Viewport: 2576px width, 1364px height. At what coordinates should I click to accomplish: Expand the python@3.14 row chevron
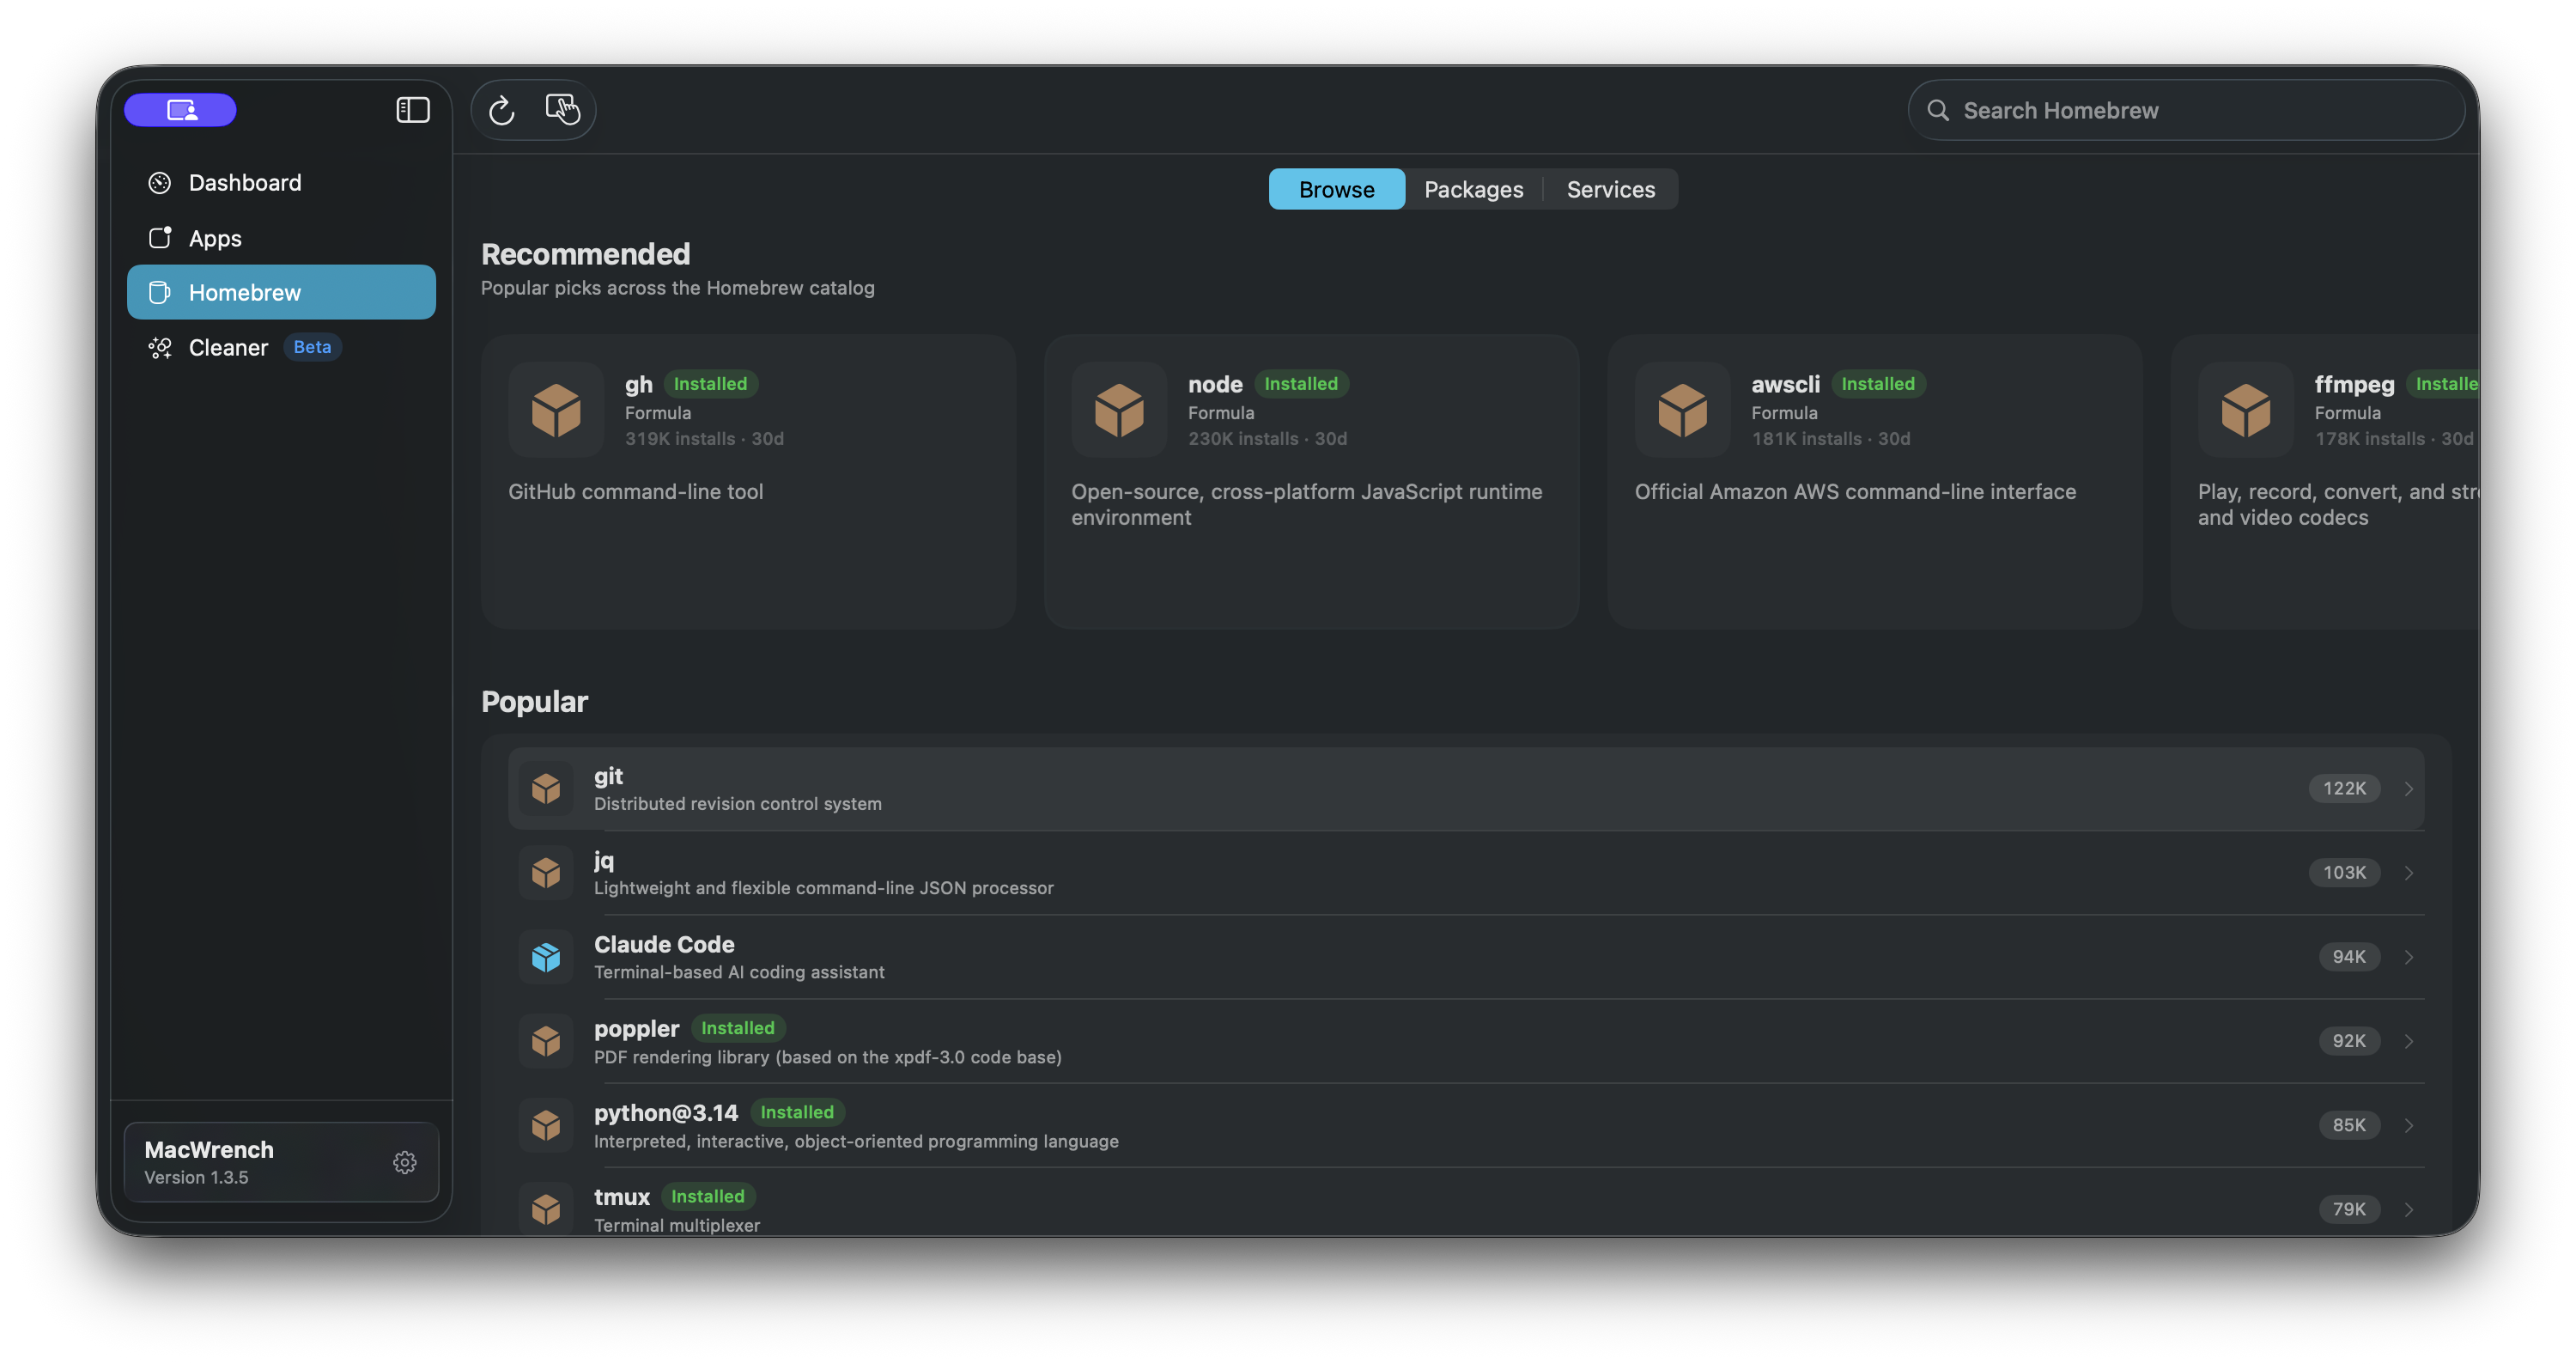pyautogui.click(x=2409, y=1125)
